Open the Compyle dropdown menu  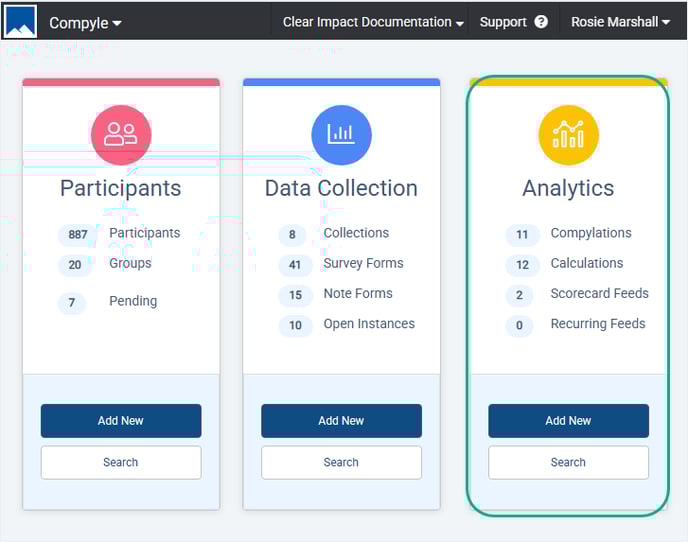coord(85,23)
